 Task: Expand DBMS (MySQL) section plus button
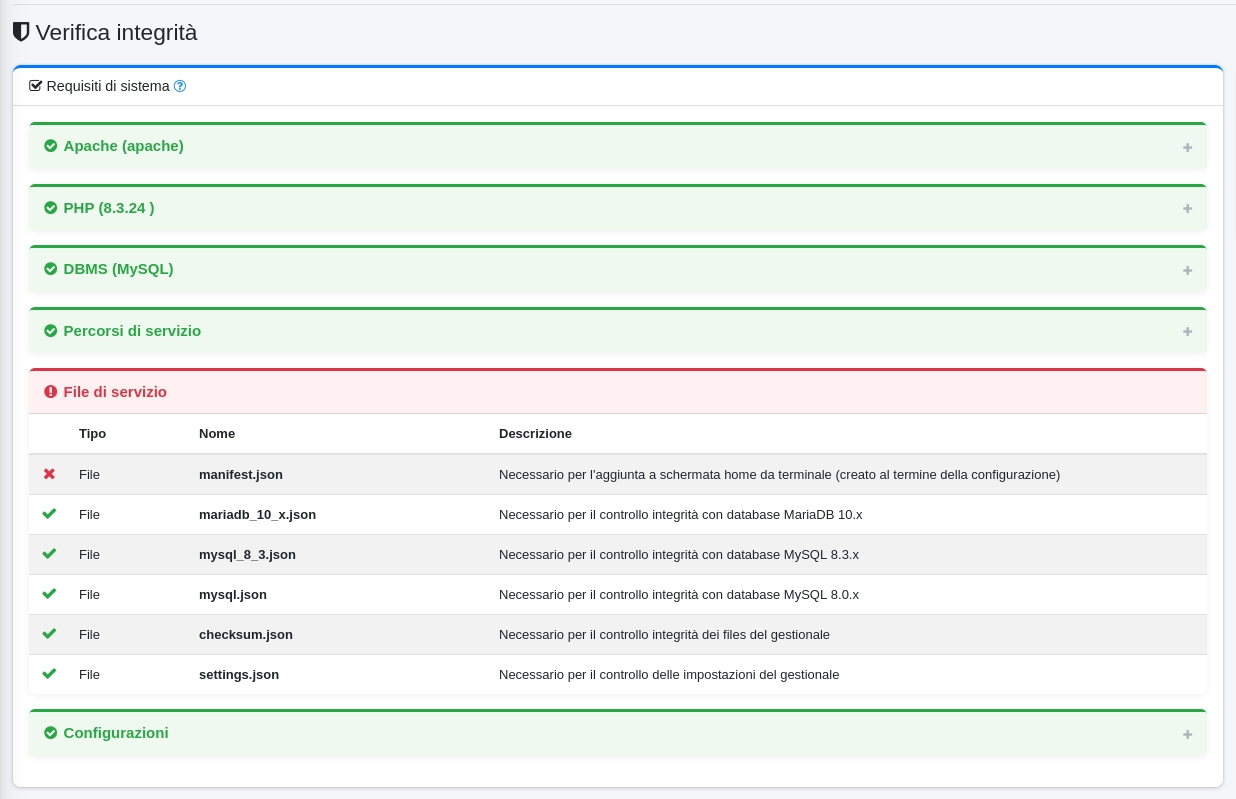[1187, 270]
